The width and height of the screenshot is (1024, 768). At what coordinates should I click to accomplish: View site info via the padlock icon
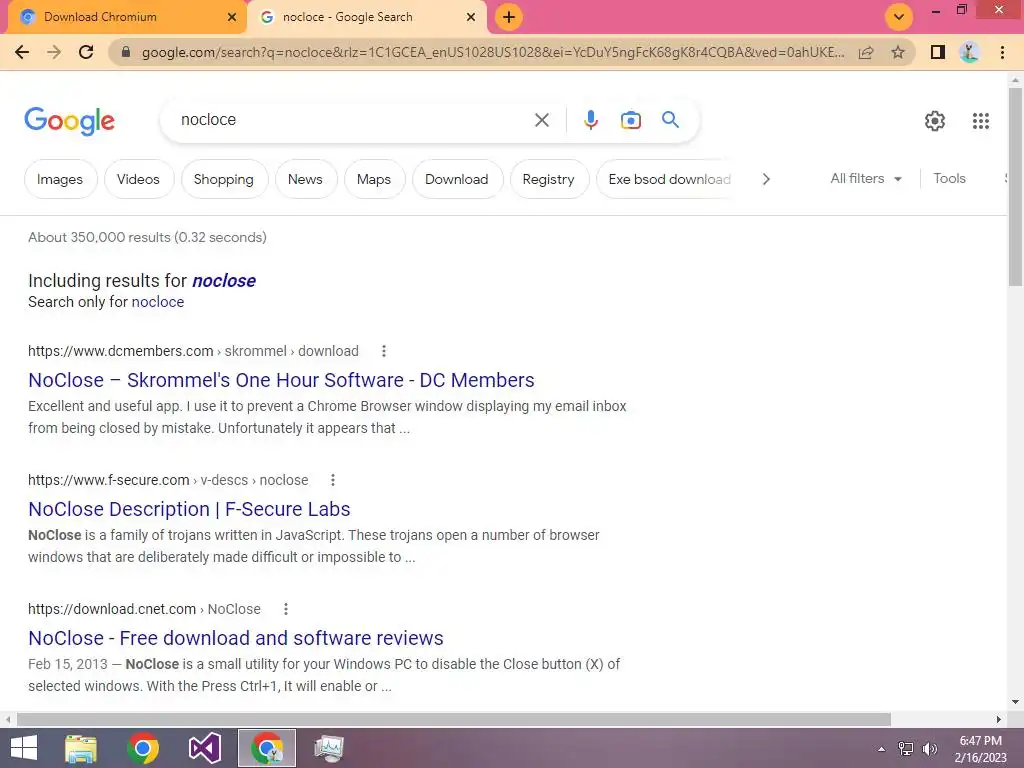pos(126,52)
